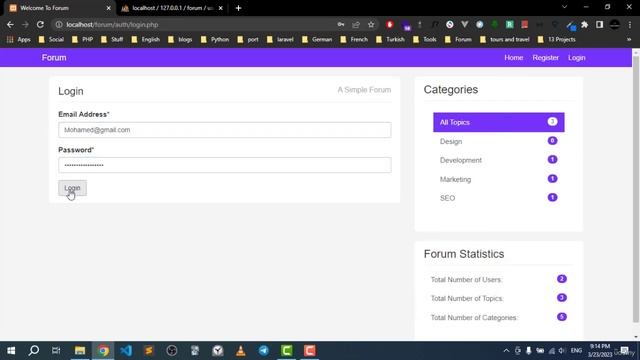Image resolution: width=640 pixels, height=360 pixels.
Task: Switch to the localhost phpMyAdmin tab
Action: click(171, 8)
